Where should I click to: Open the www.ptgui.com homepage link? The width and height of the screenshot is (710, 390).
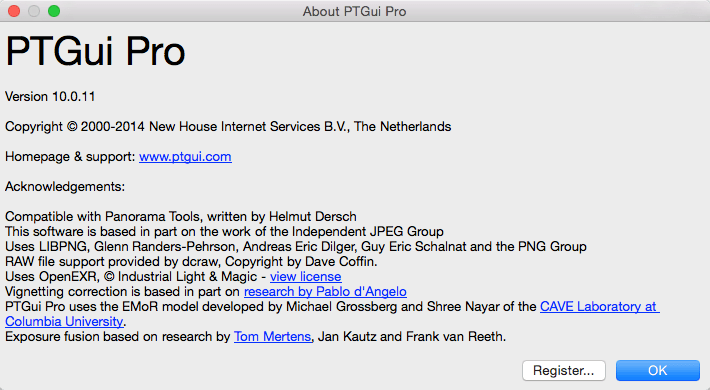pos(185,157)
